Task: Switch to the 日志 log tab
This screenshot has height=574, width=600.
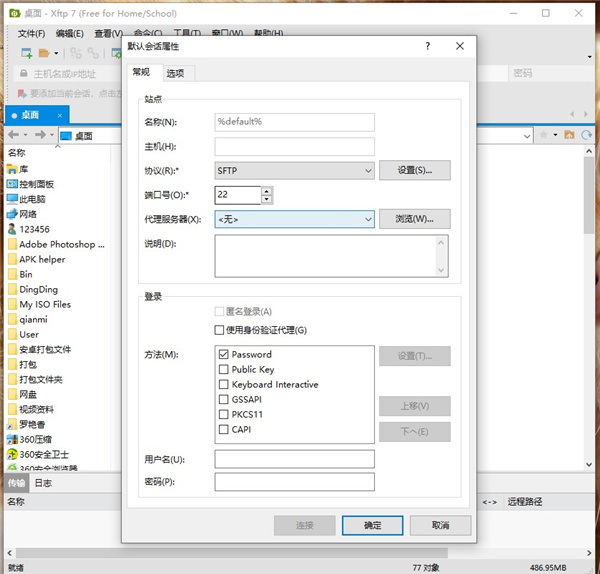Action: coord(43,483)
